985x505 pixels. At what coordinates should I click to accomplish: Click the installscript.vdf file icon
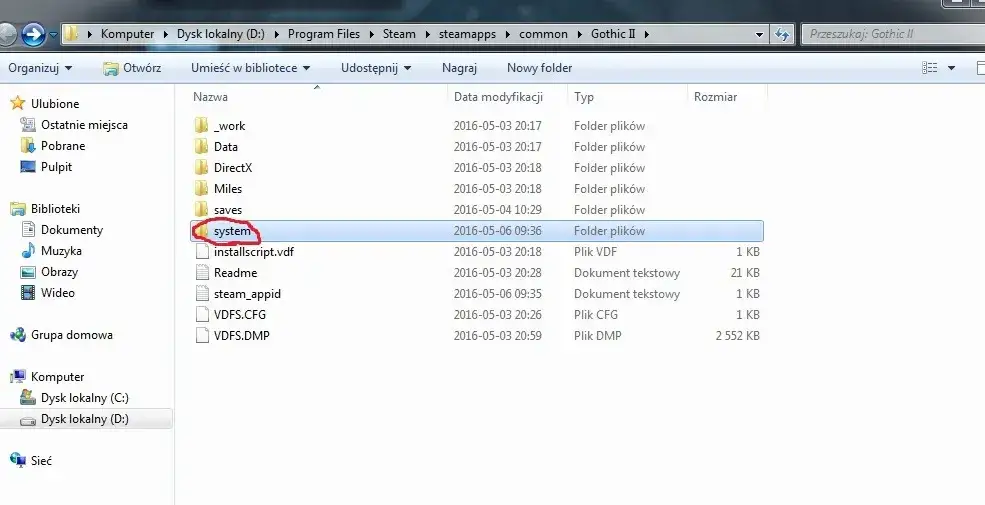pos(202,252)
